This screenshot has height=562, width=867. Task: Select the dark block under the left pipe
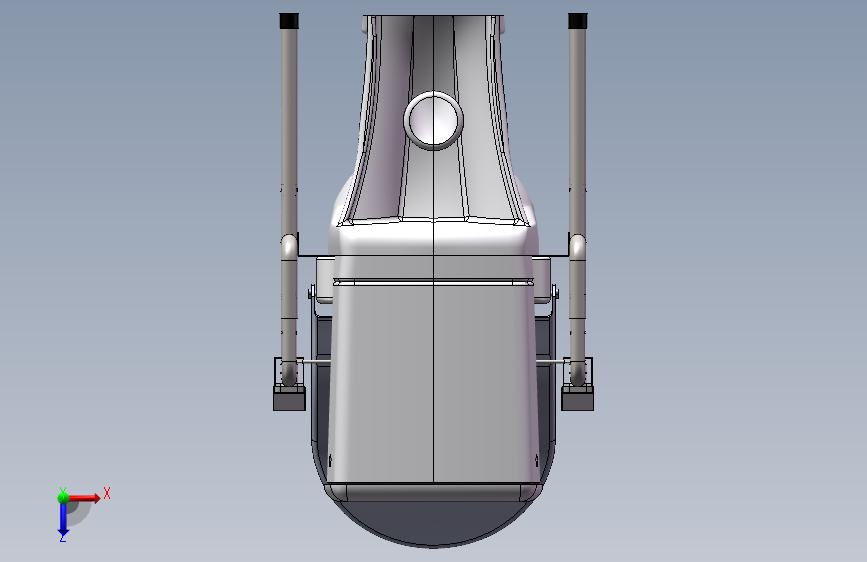point(289,398)
